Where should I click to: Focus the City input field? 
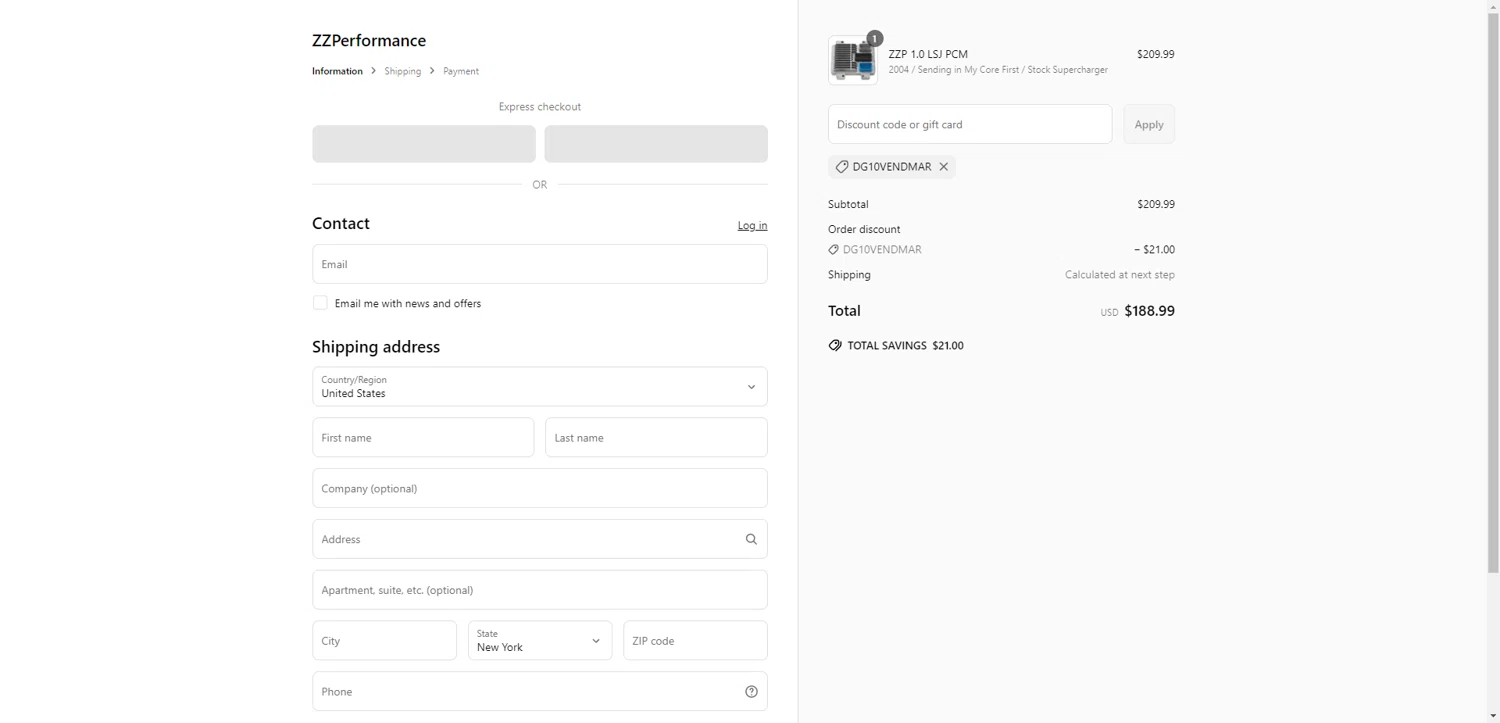pyautogui.click(x=384, y=641)
